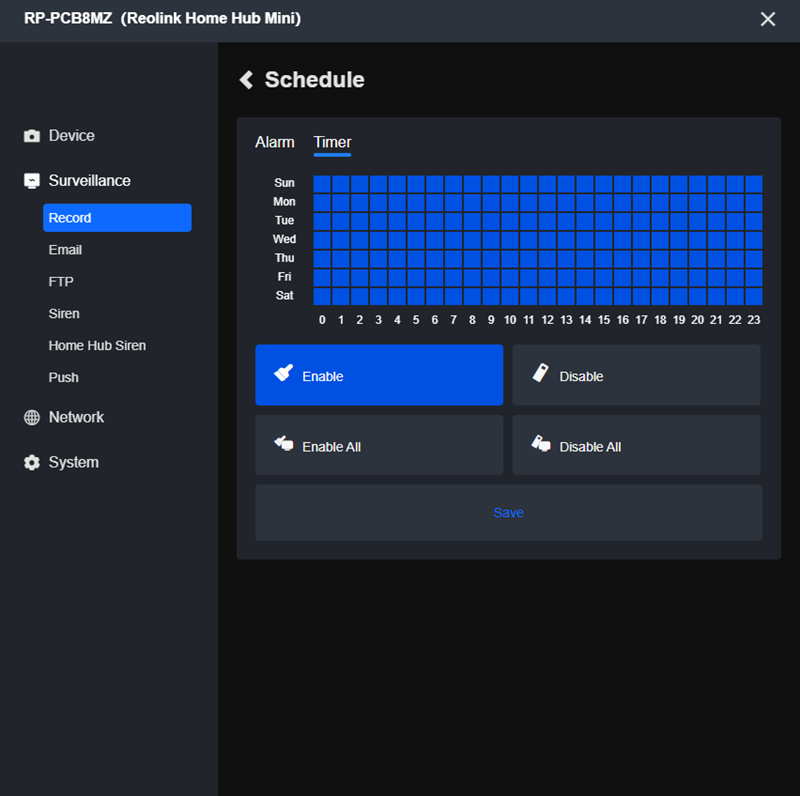Expand the Network section label
Image resolution: width=800 pixels, height=796 pixels.
coord(76,417)
